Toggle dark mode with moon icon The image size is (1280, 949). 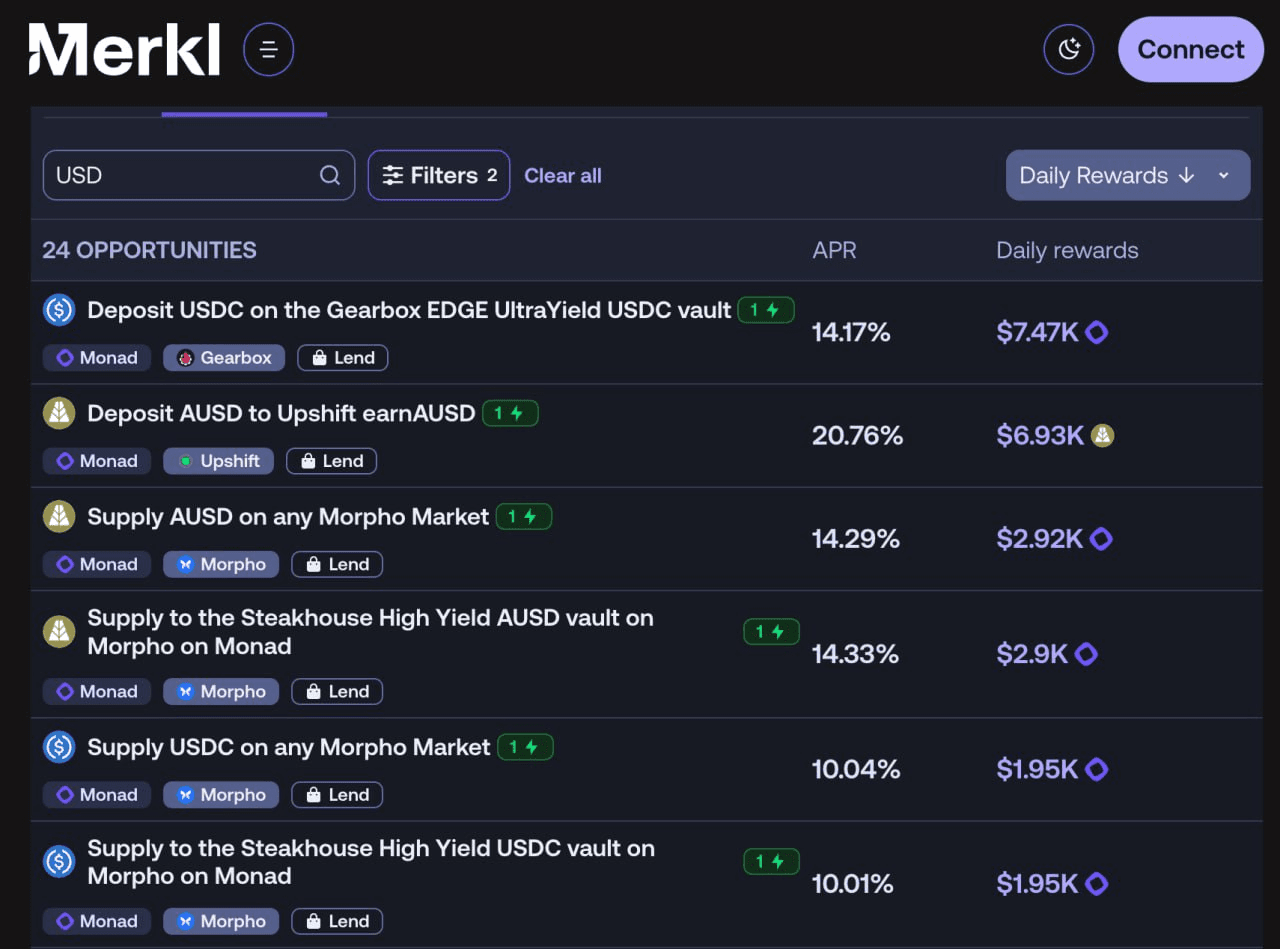tap(1069, 50)
